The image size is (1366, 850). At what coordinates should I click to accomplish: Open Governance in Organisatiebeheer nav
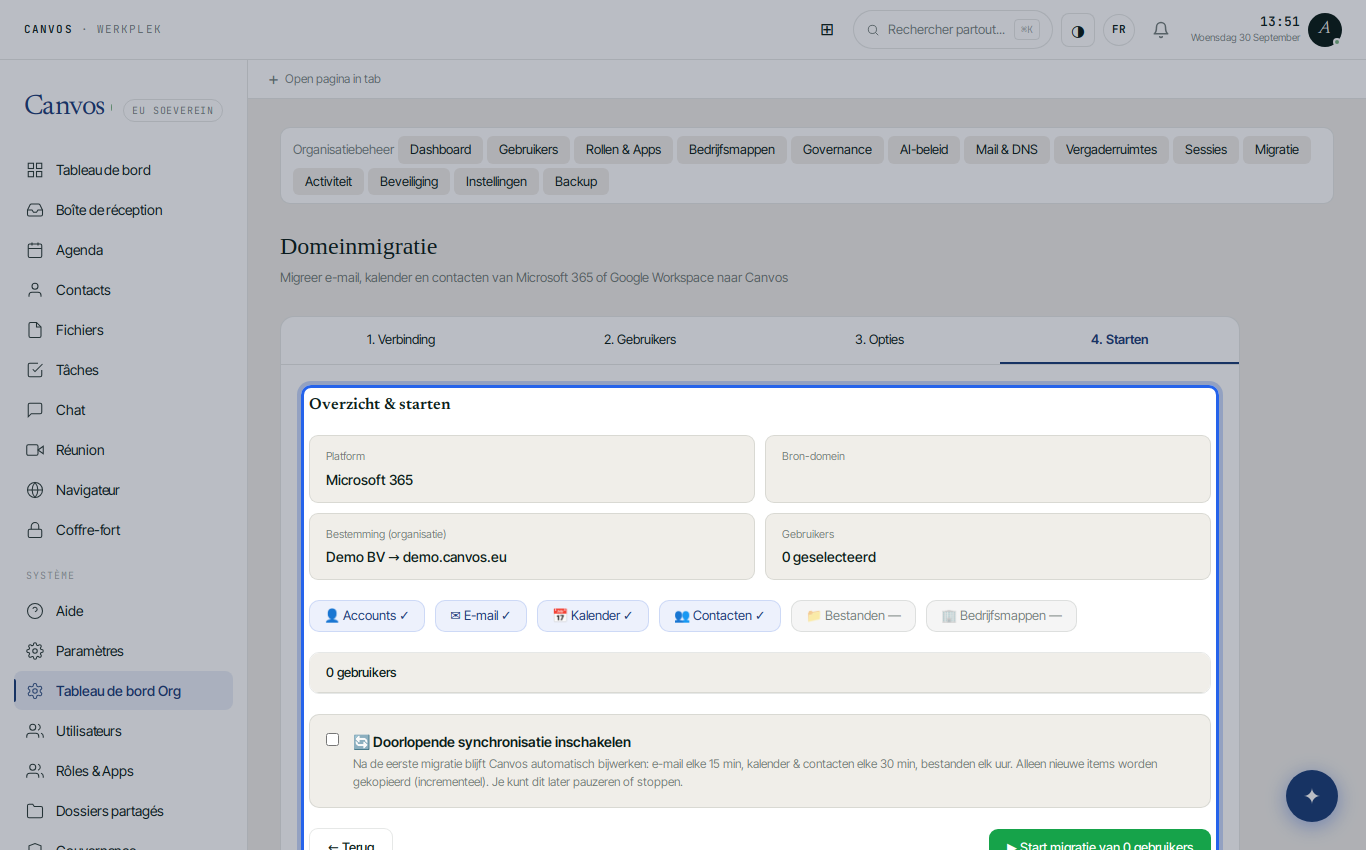click(837, 150)
